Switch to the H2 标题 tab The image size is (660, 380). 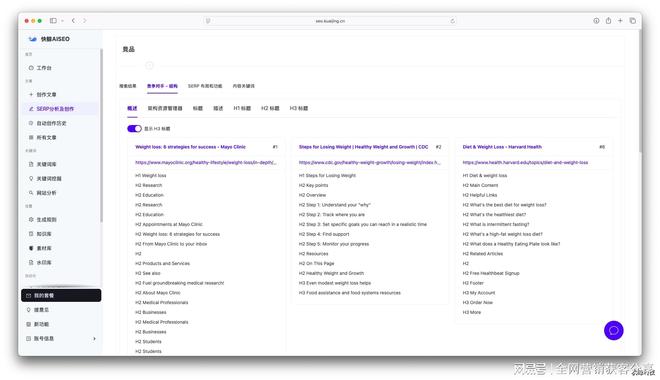point(270,108)
